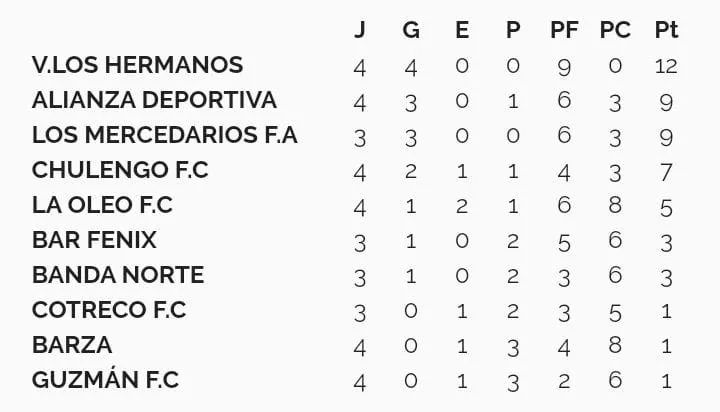Click the BAR FENIX team name
The image size is (720, 412).
tap(94, 241)
